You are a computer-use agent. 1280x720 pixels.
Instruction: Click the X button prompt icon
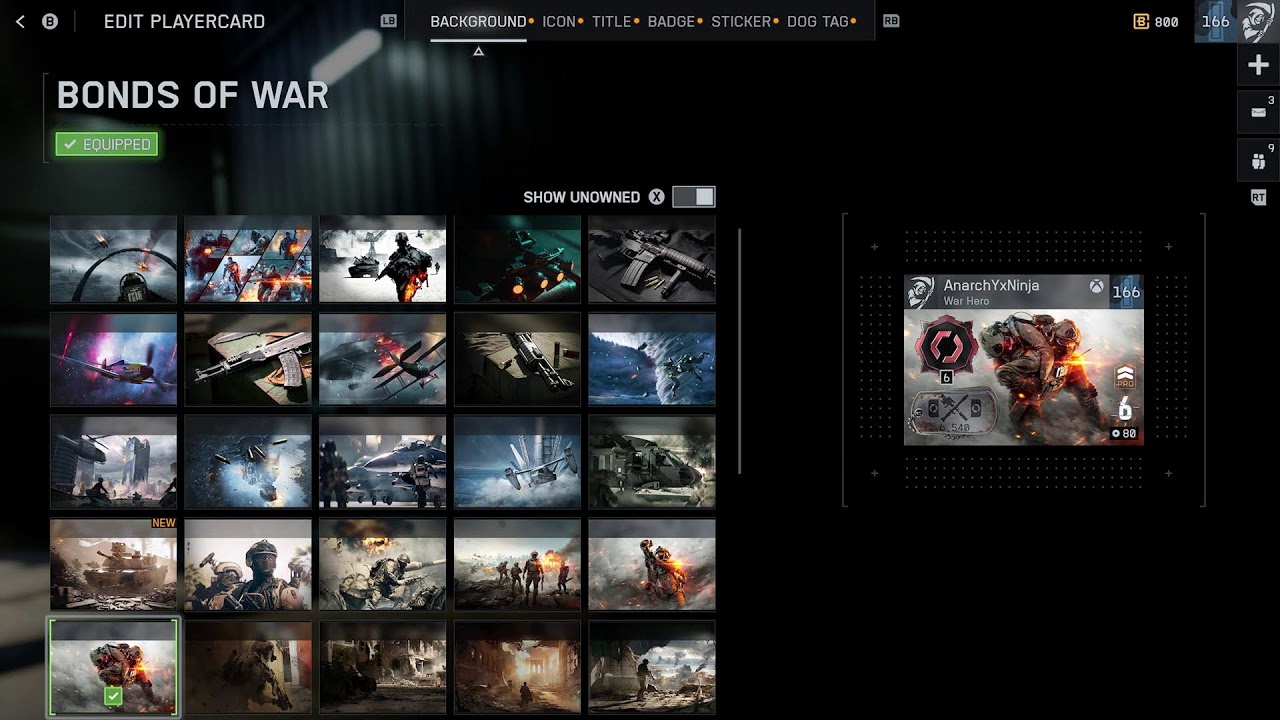click(656, 197)
